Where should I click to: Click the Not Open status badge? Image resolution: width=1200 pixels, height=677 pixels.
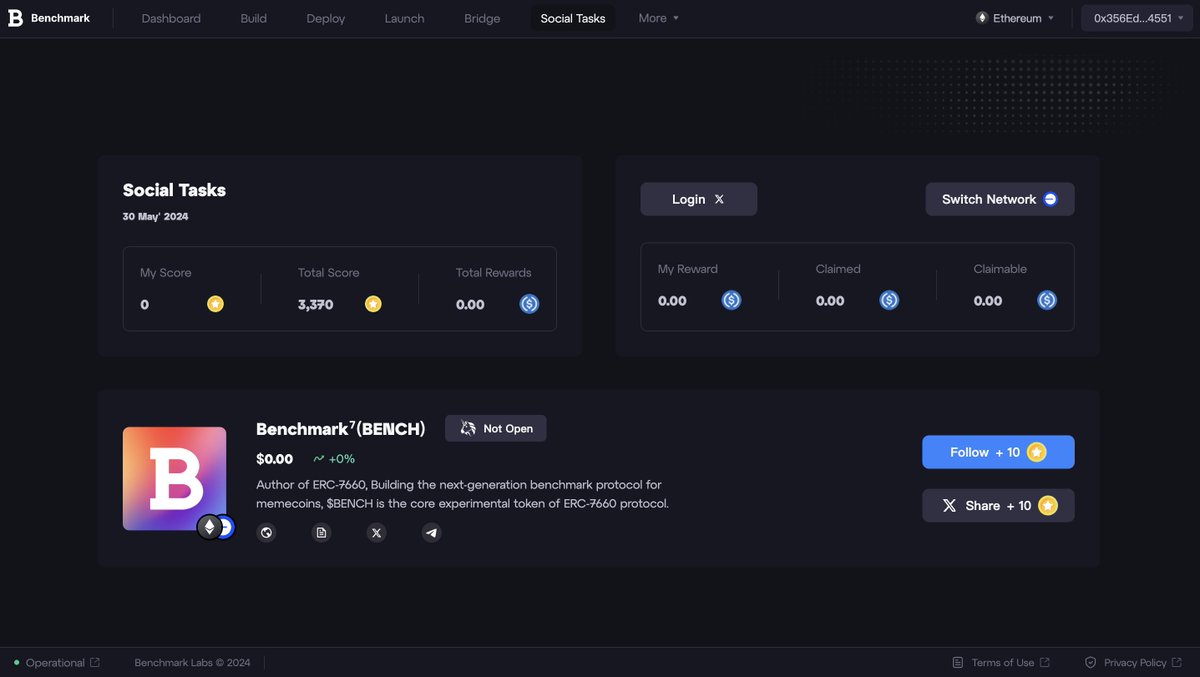496,428
